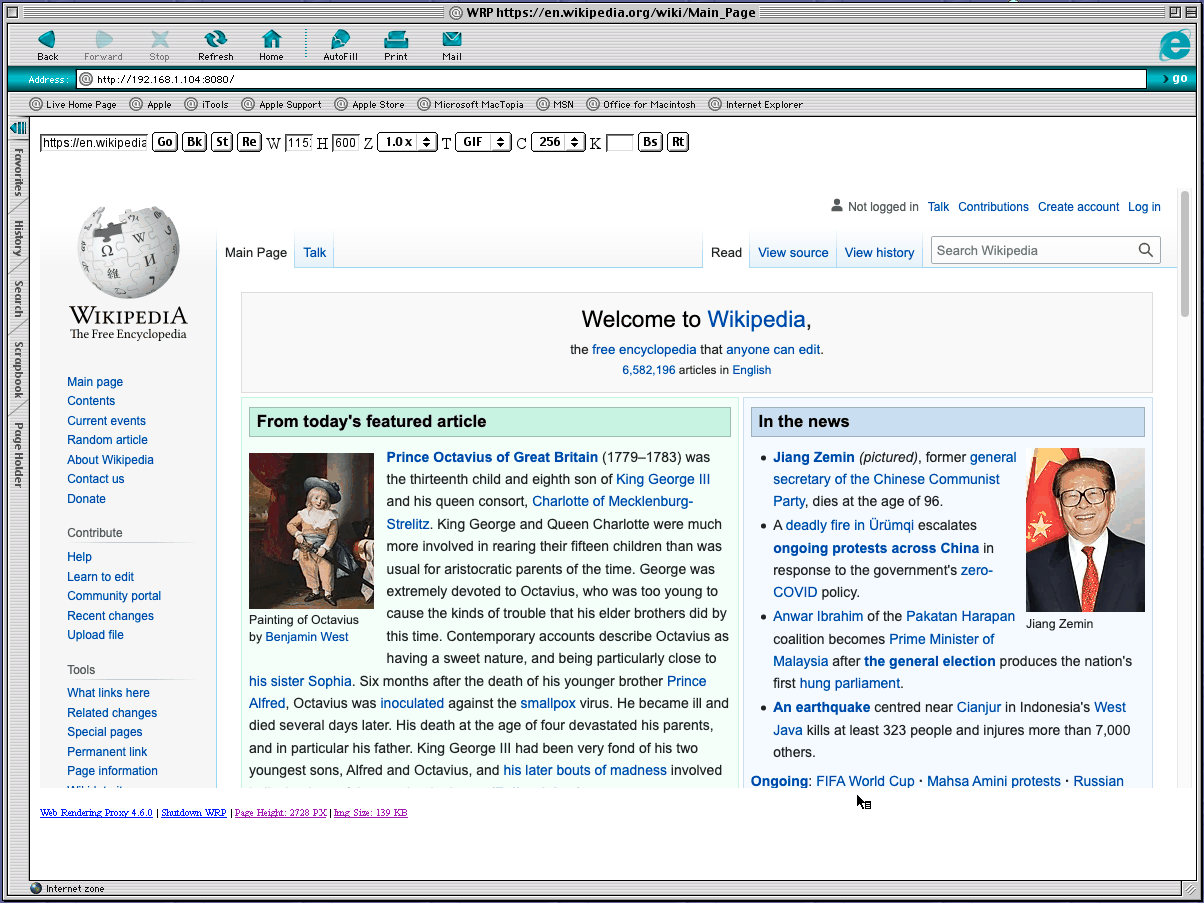Open the Random article link
The height and width of the screenshot is (903, 1204).
pos(106,439)
